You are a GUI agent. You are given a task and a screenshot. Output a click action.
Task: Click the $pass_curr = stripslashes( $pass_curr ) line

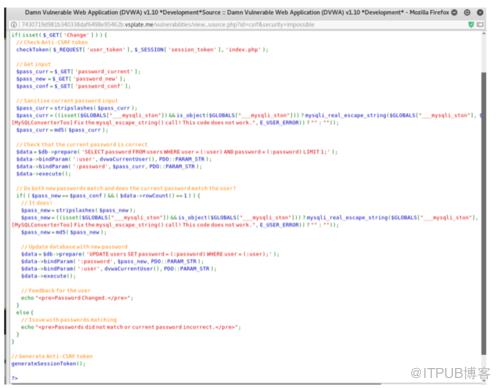77,108
